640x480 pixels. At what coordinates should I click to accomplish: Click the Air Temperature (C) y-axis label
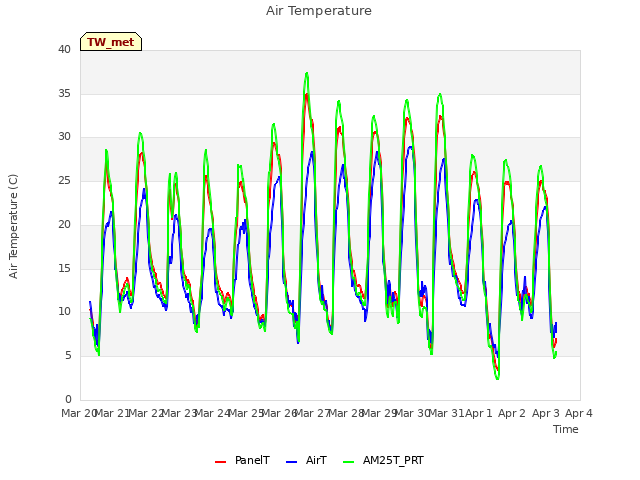13,226
